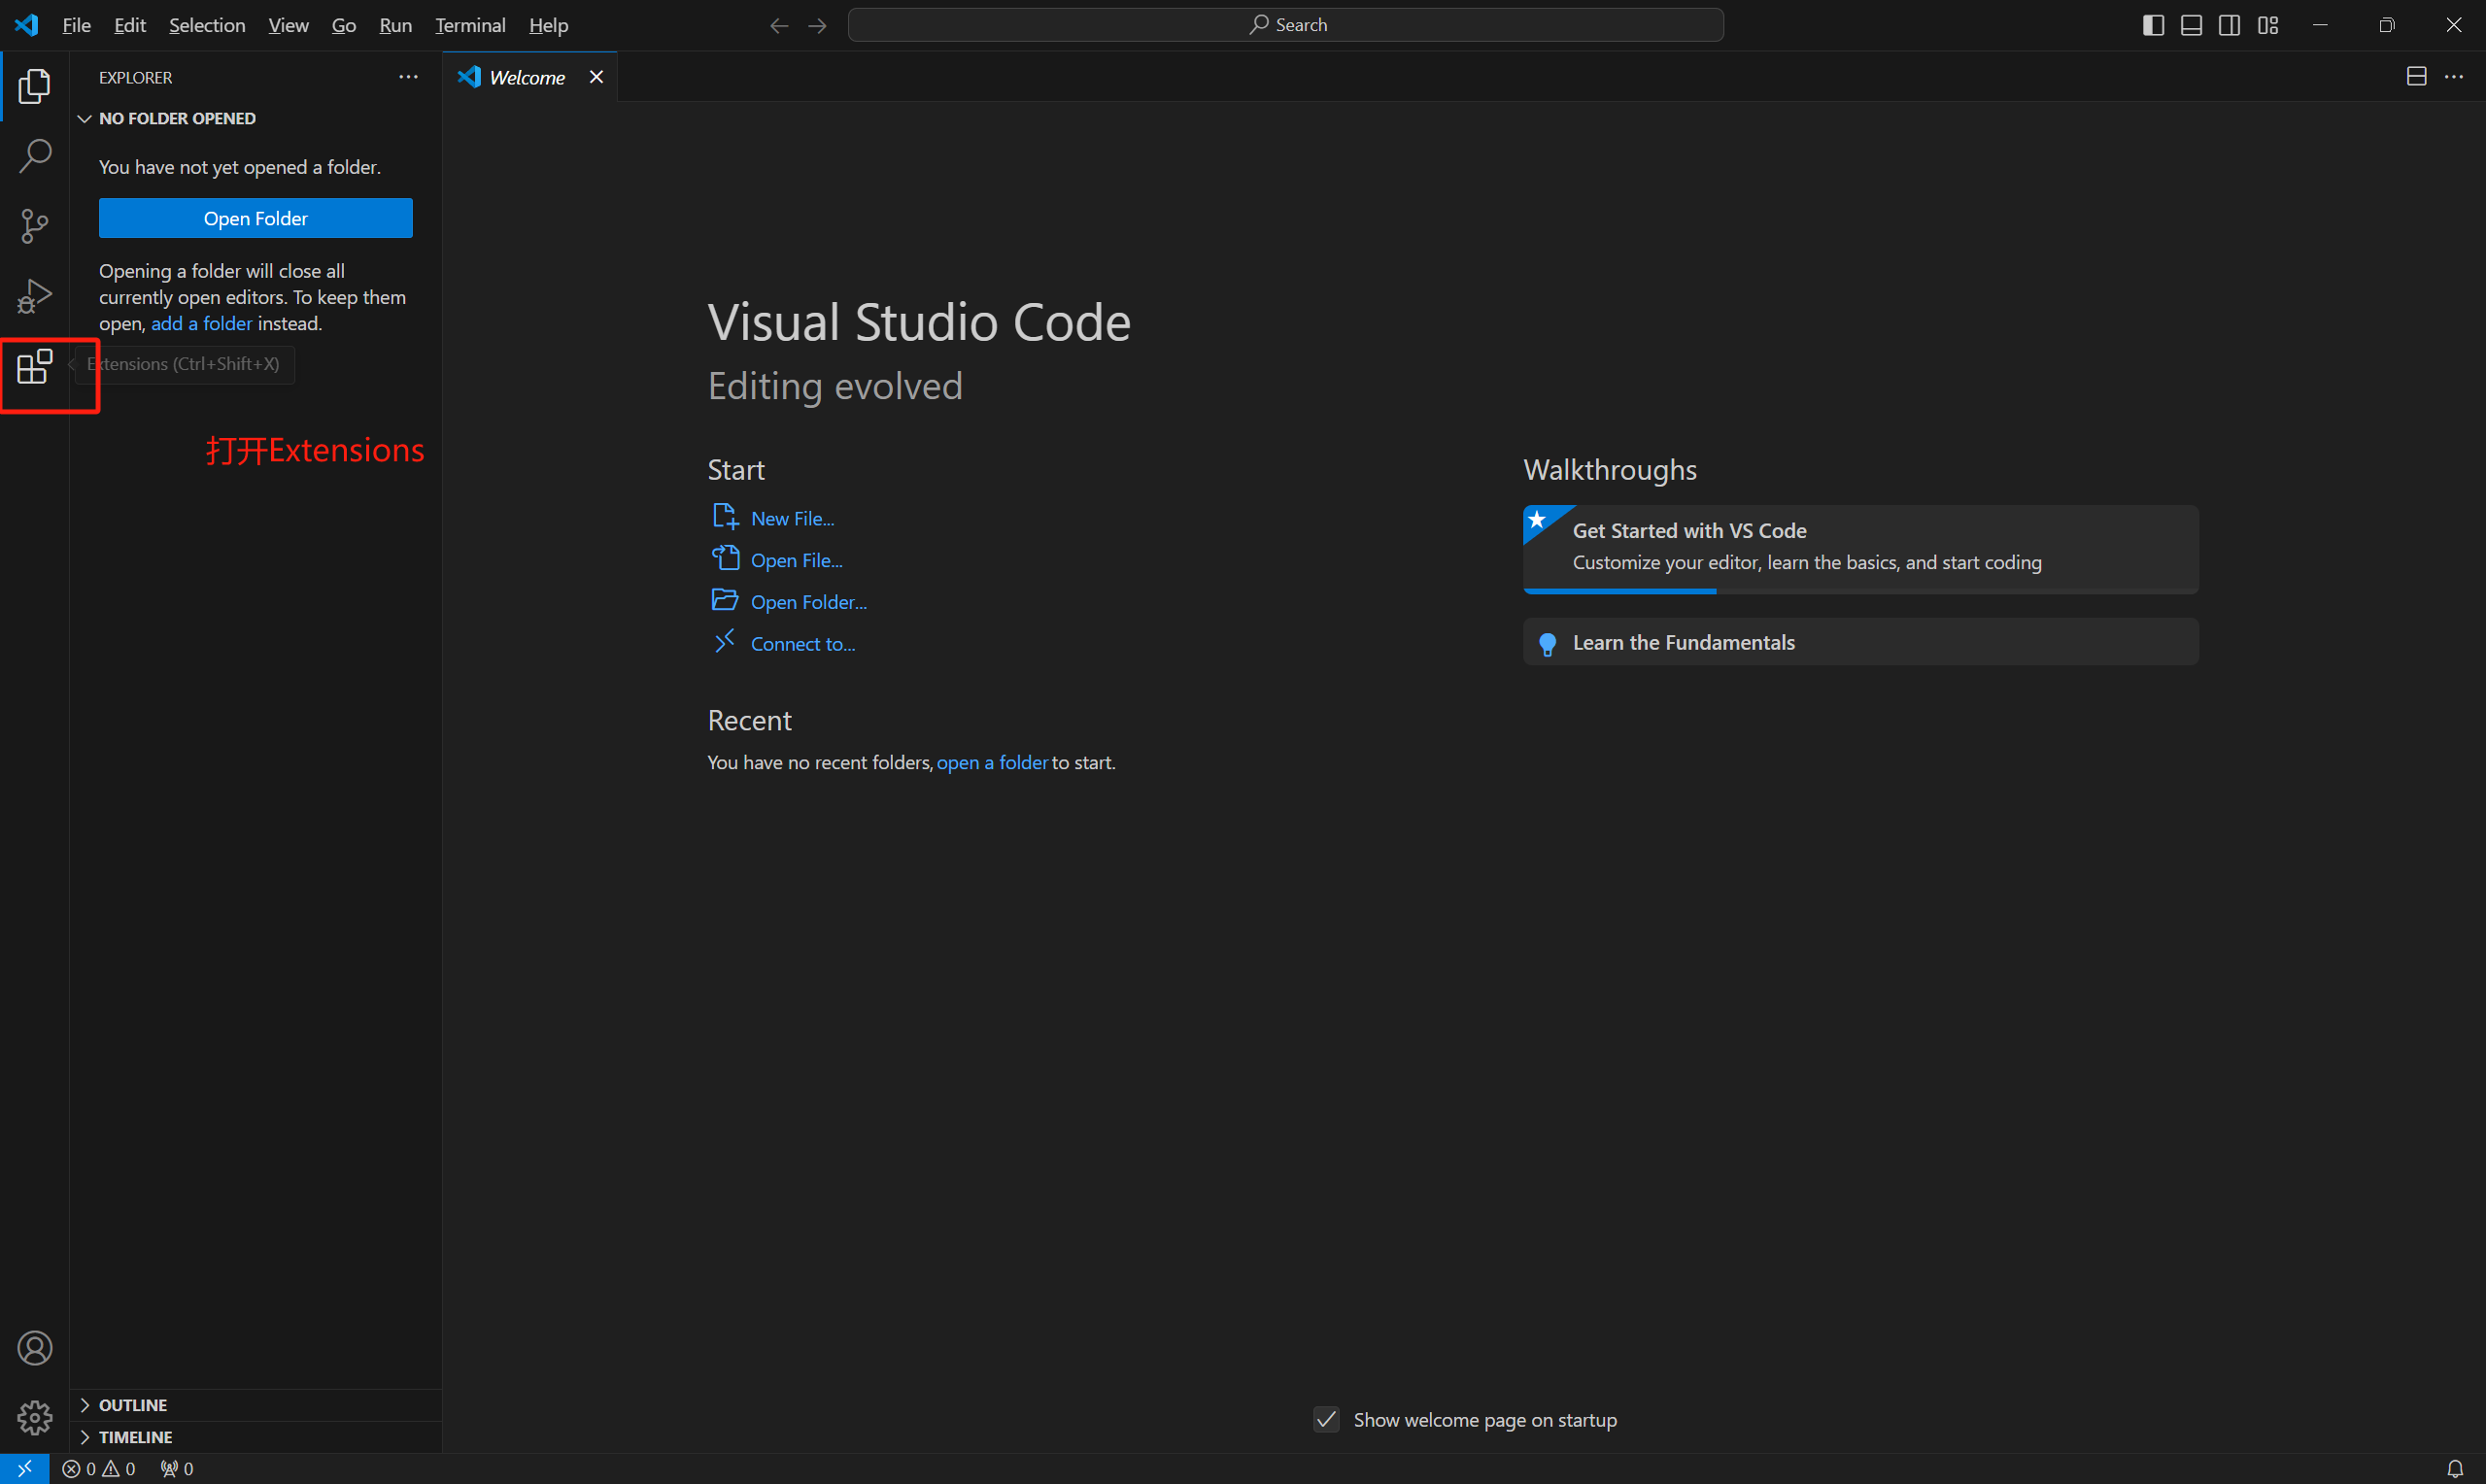Click the EXPLORER panel title

pos(135,77)
